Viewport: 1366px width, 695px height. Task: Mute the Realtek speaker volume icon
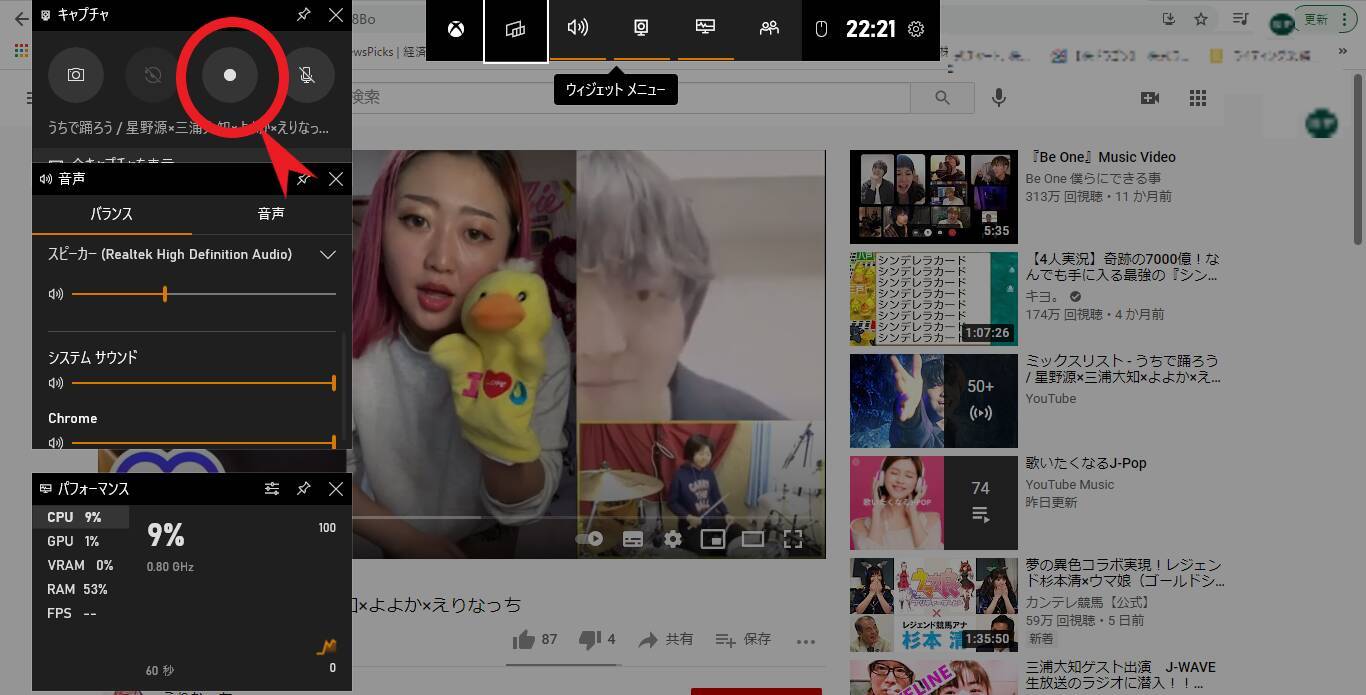(x=56, y=294)
